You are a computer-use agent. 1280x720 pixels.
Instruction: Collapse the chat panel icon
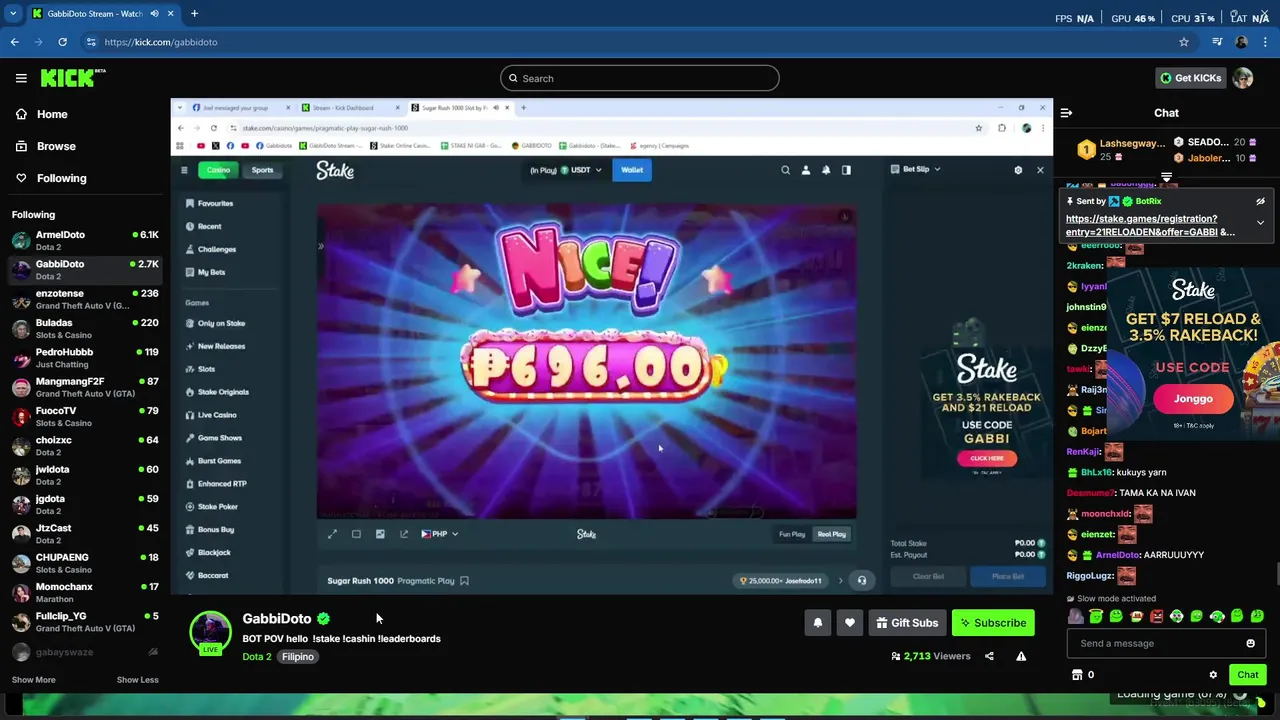coord(1066,113)
